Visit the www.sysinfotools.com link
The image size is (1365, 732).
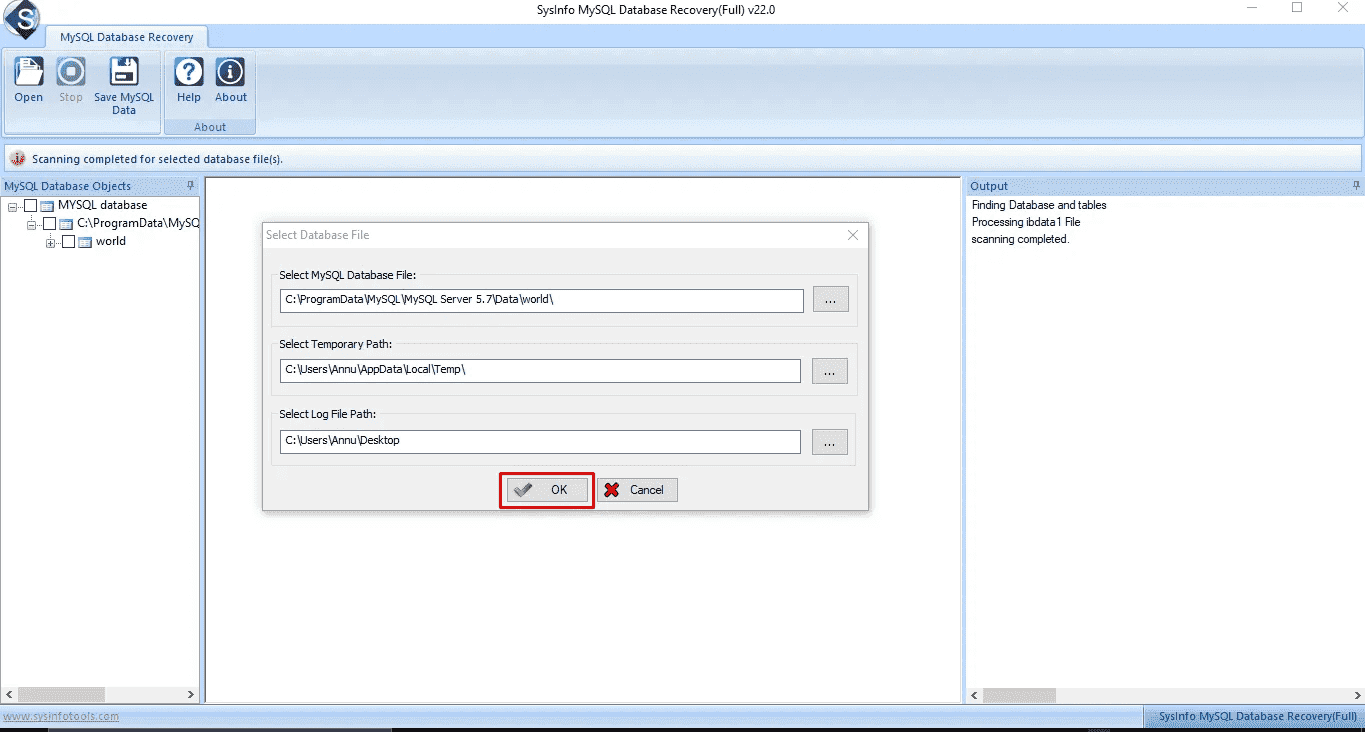[x=60, y=716]
